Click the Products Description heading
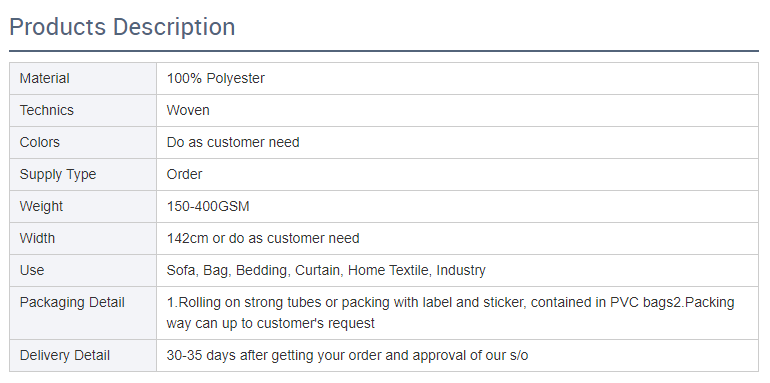The image size is (770, 383). point(122,27)
